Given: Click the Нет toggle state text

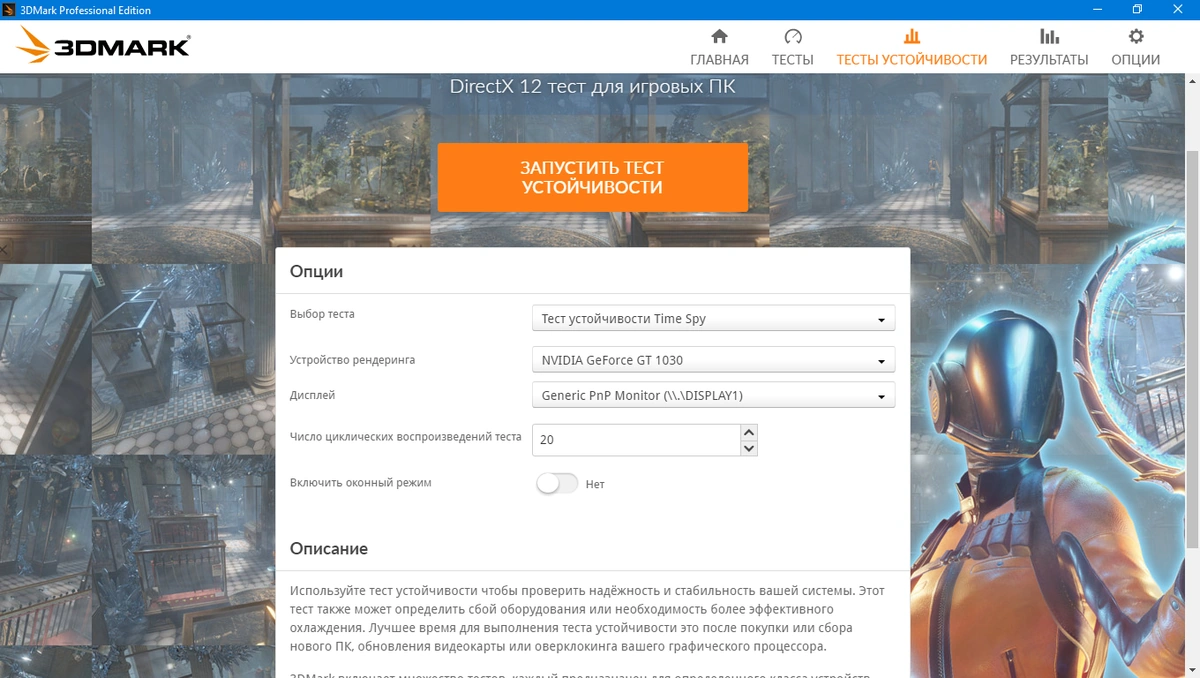Looking at the screenshot, I should click(x=595, y=484).
